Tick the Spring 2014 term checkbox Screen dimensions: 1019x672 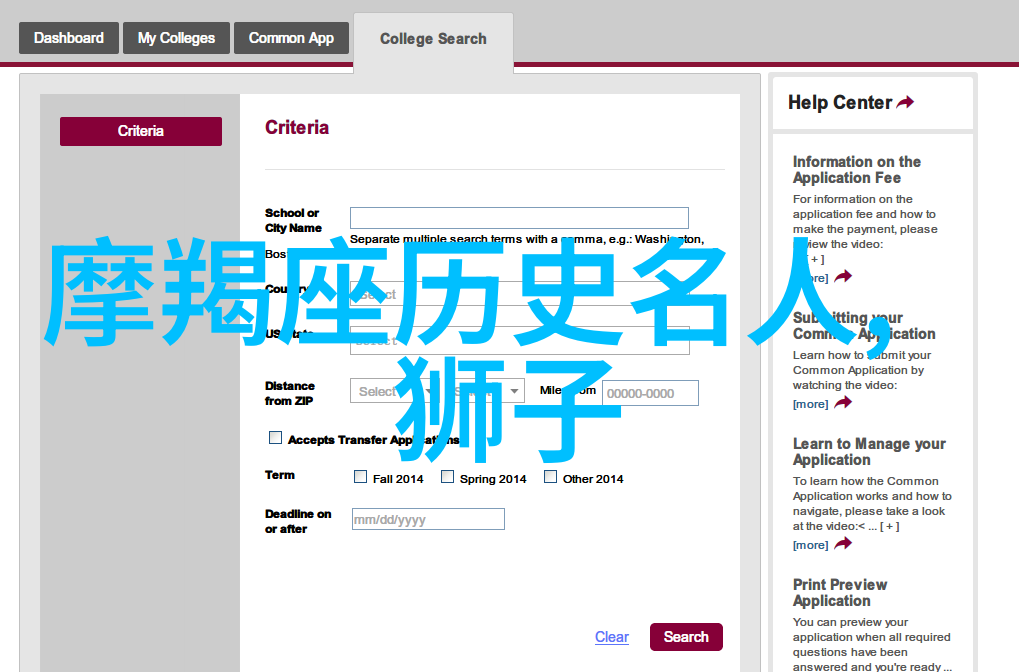(x=448, y=477)
